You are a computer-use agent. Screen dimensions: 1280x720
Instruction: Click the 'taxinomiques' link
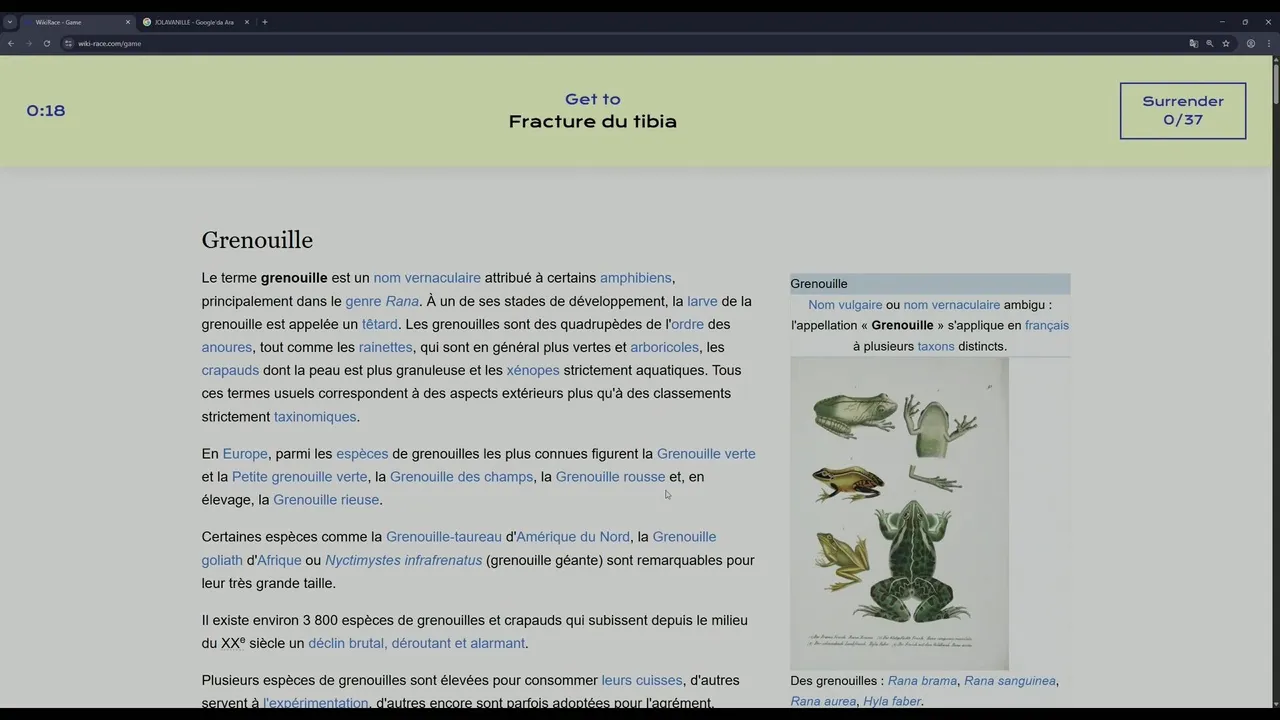(x=315, y=417)
